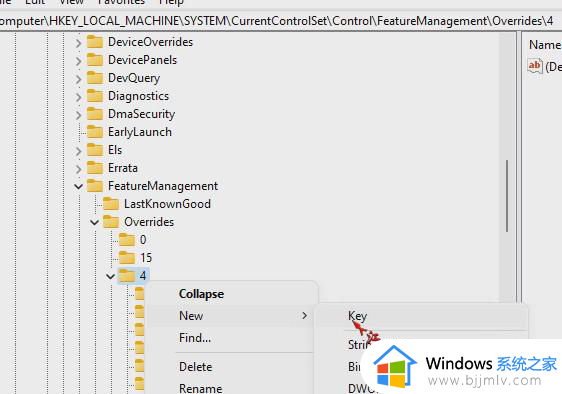Click the tree pane vertical scrollbar thumb
The image size is (562, 394).
pyautogui.click(x=507, y=196)
